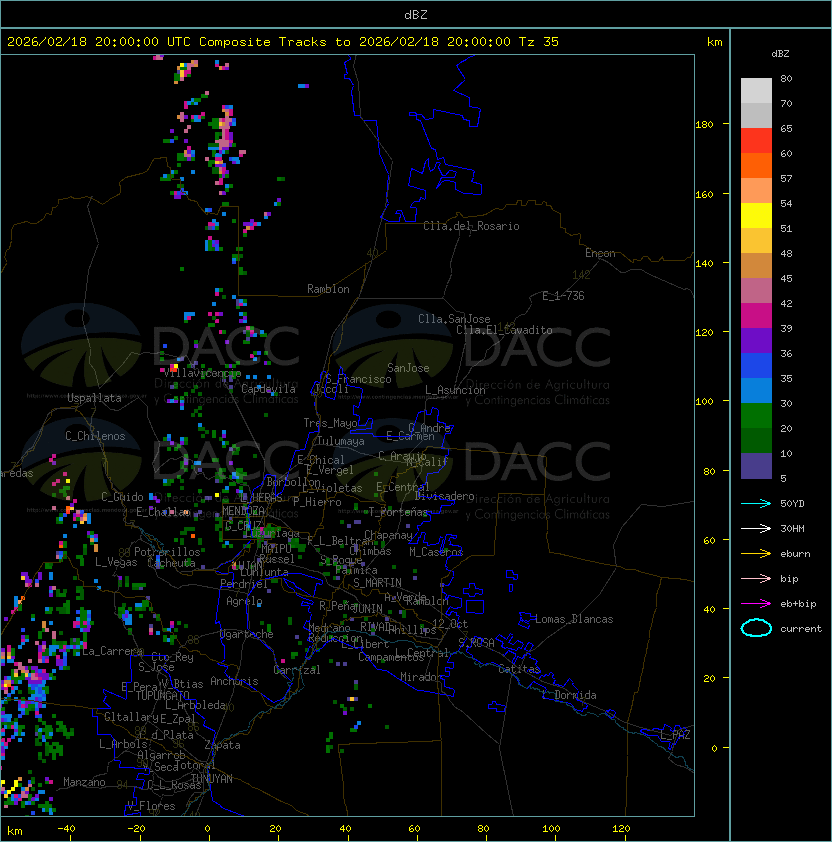Click the 'TUNUYAN' place label
The height and width of the screenshot is (842, 832).
[x=212, y=779]
